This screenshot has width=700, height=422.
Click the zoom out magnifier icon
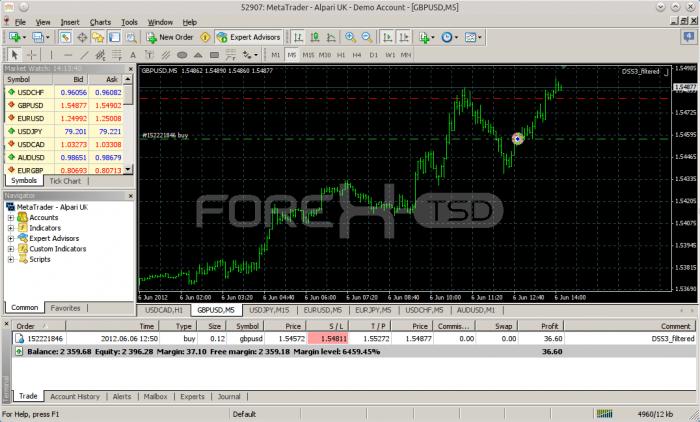(367, 38)
